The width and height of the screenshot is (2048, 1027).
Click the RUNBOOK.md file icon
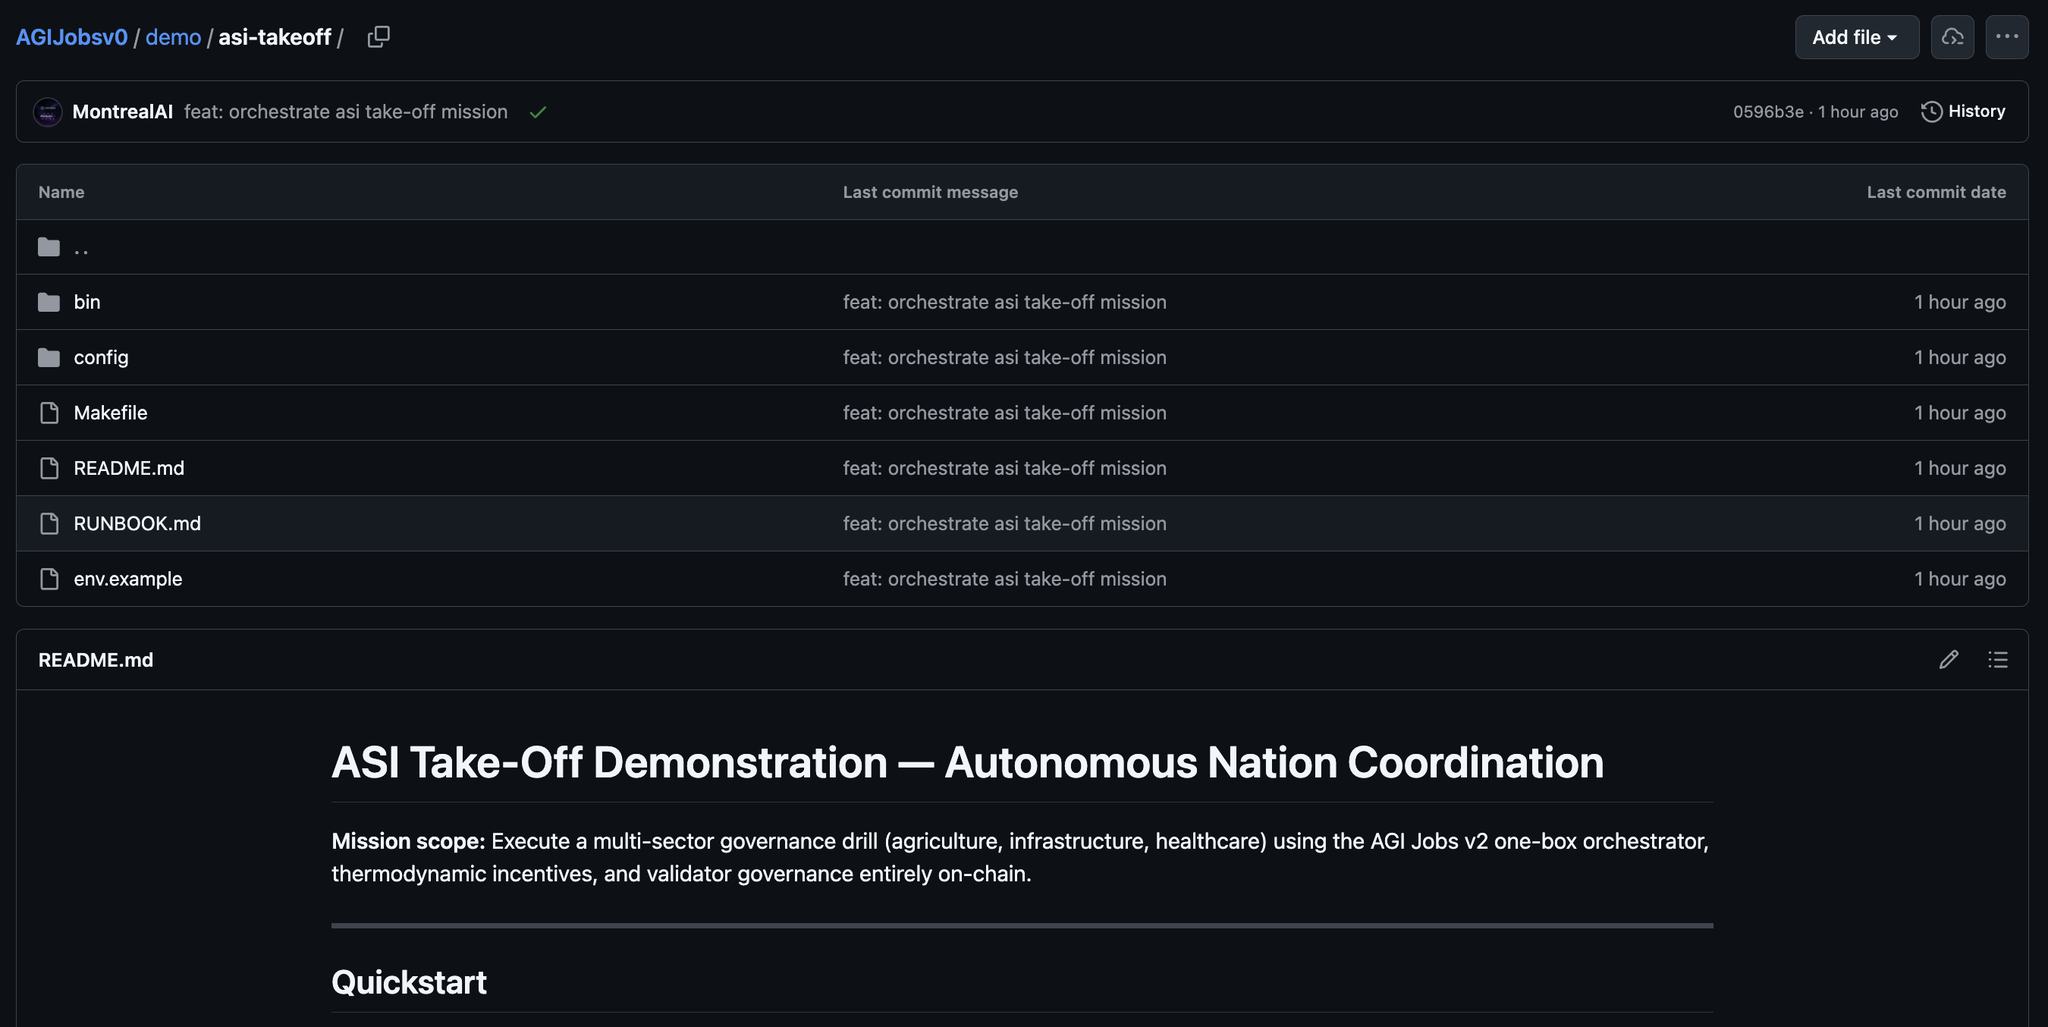pos(49,523)
